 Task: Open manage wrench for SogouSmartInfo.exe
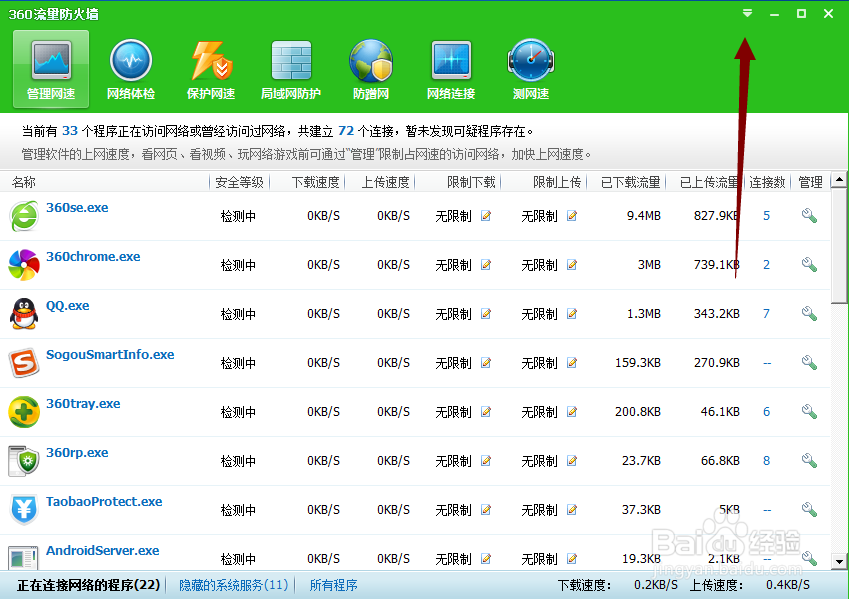809,363
